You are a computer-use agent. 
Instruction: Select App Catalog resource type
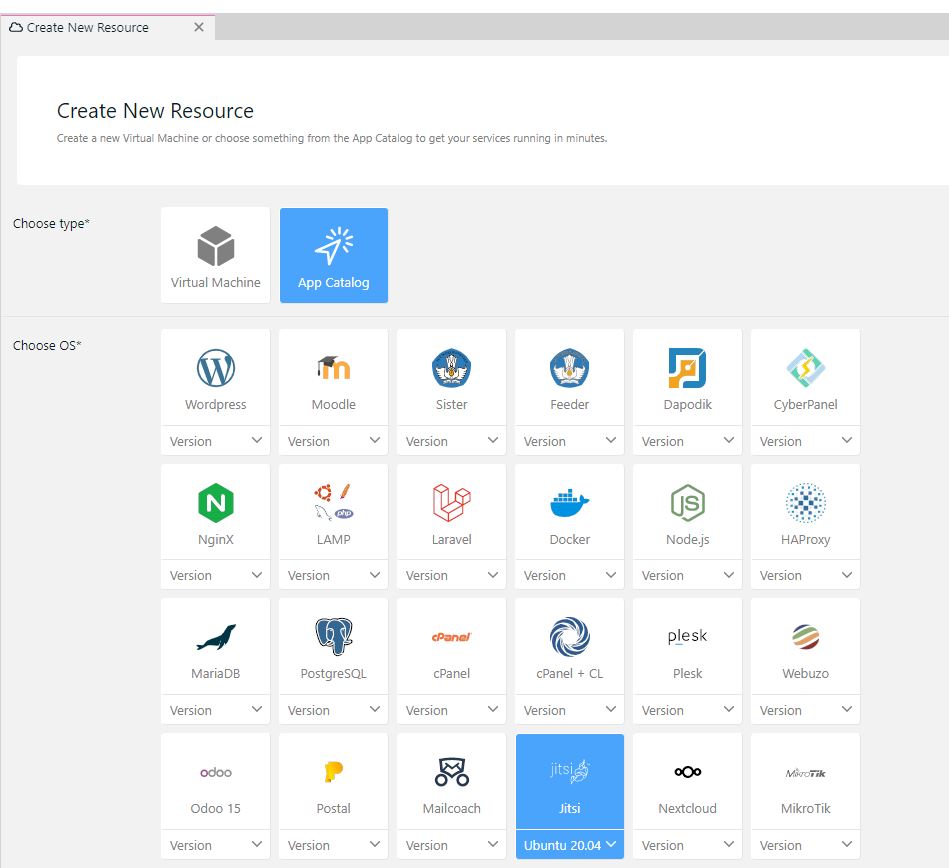coord(333,255)
